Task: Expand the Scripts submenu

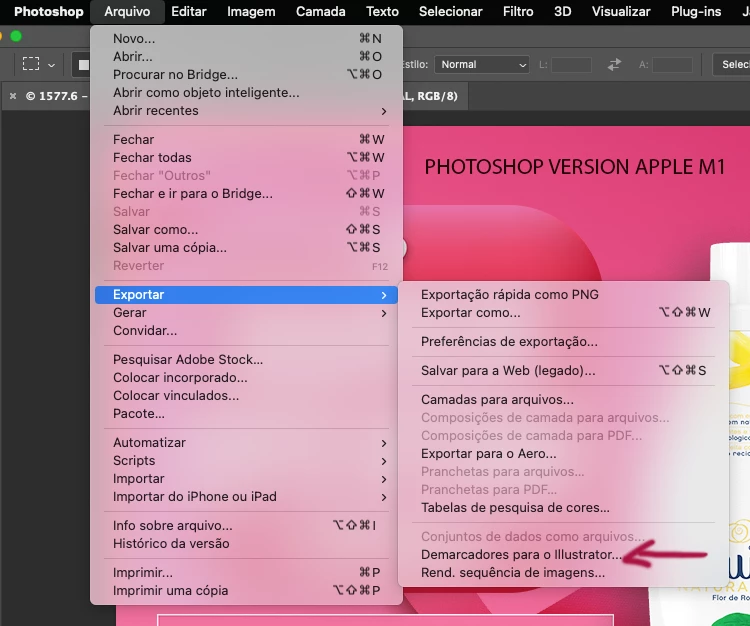Action: [246, 461]
